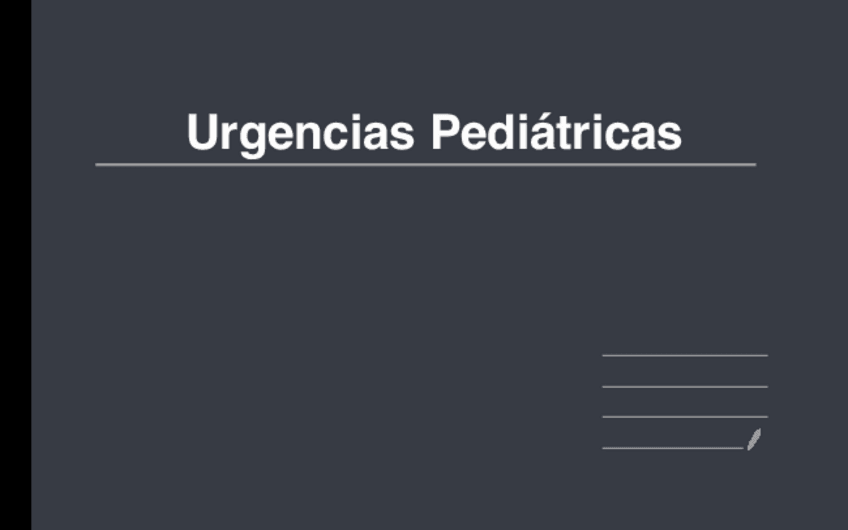848x530 pixels.
Task: Click the left end of the title underline
Action: coord(99,164)
